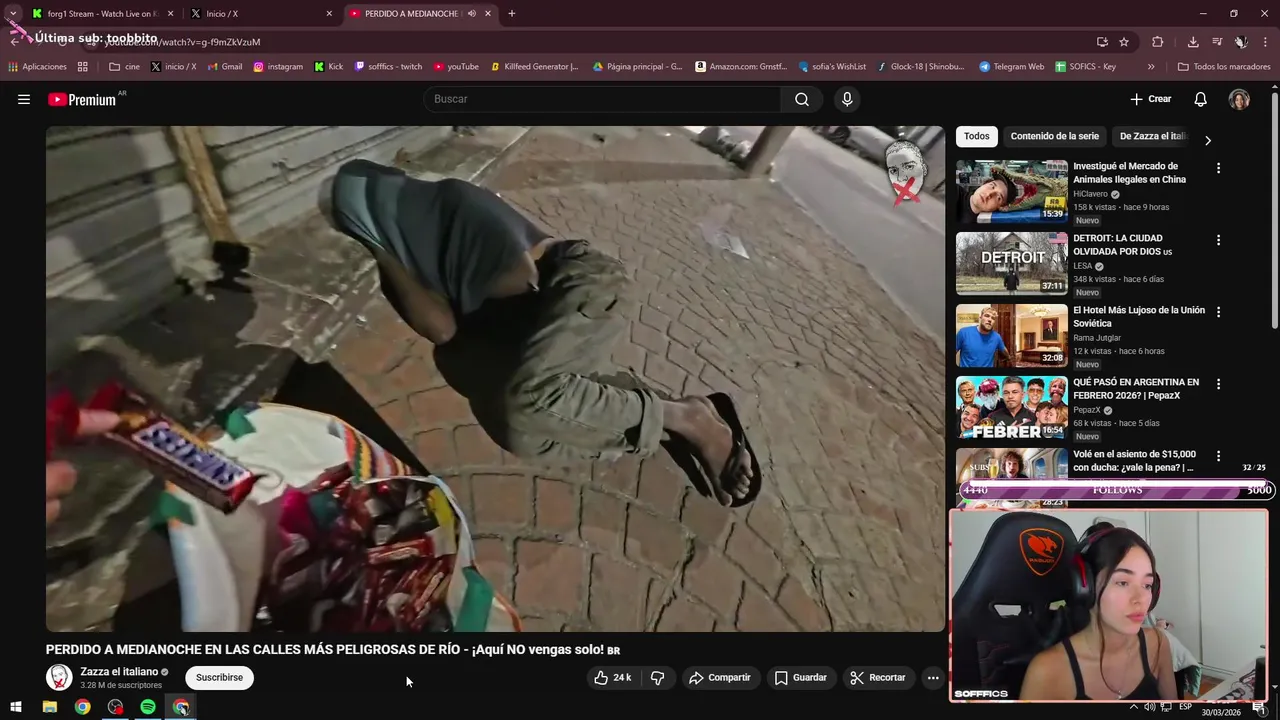Open Todos los marcadores folder
Viewport: 1280px width, 720px height.
1225,67
